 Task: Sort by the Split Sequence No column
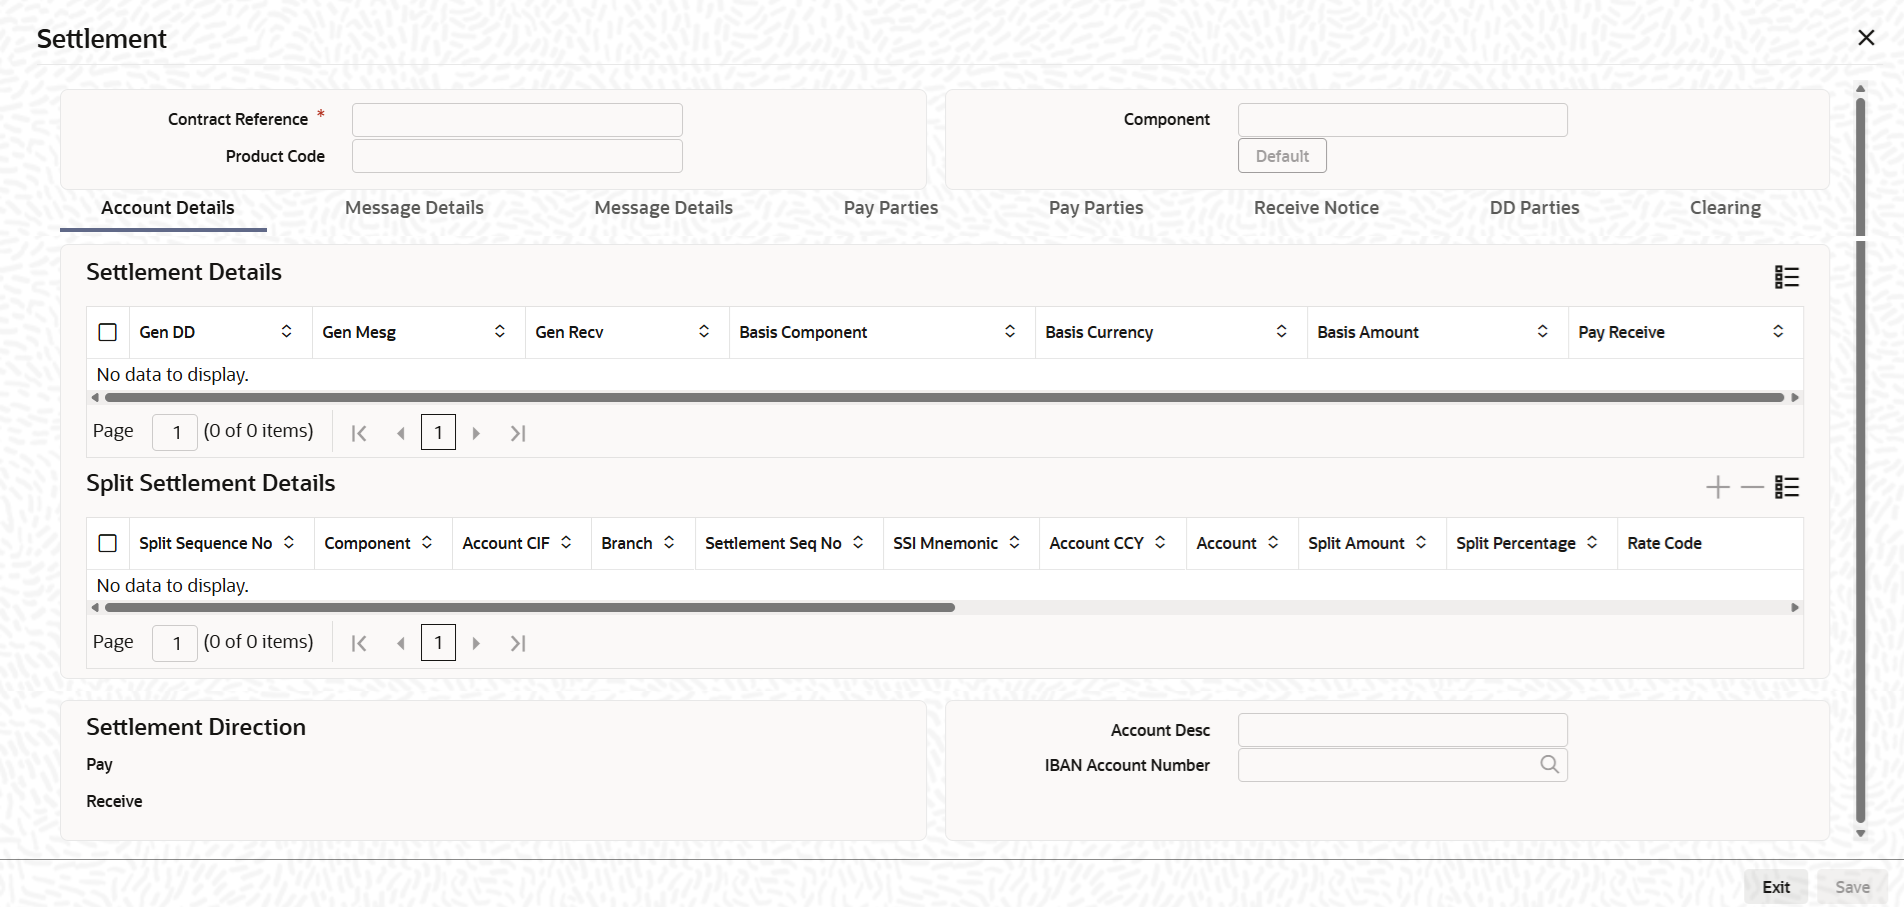[x=289, y=542]
